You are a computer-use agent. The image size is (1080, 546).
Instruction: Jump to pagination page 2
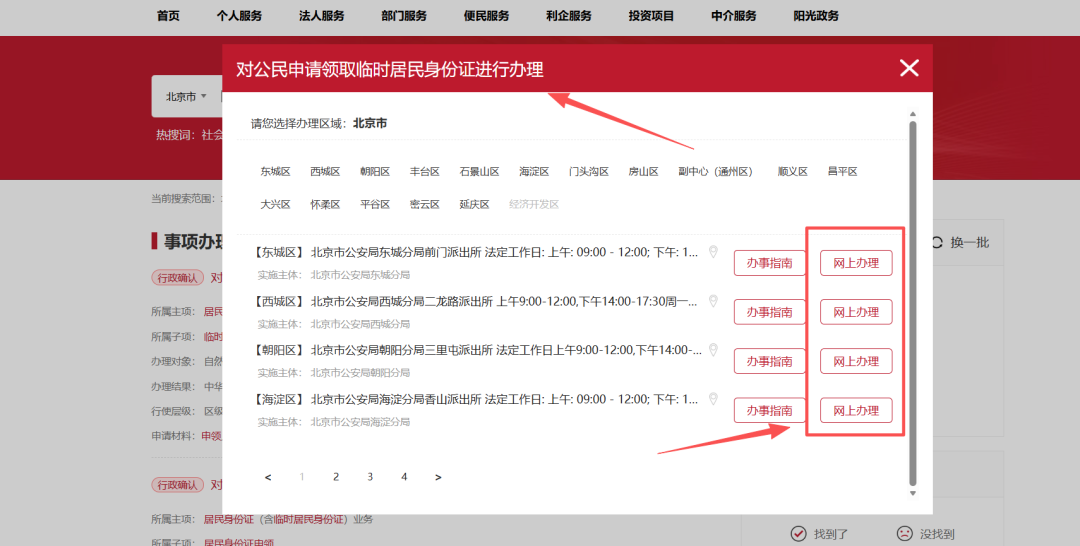tap(335, 476)
